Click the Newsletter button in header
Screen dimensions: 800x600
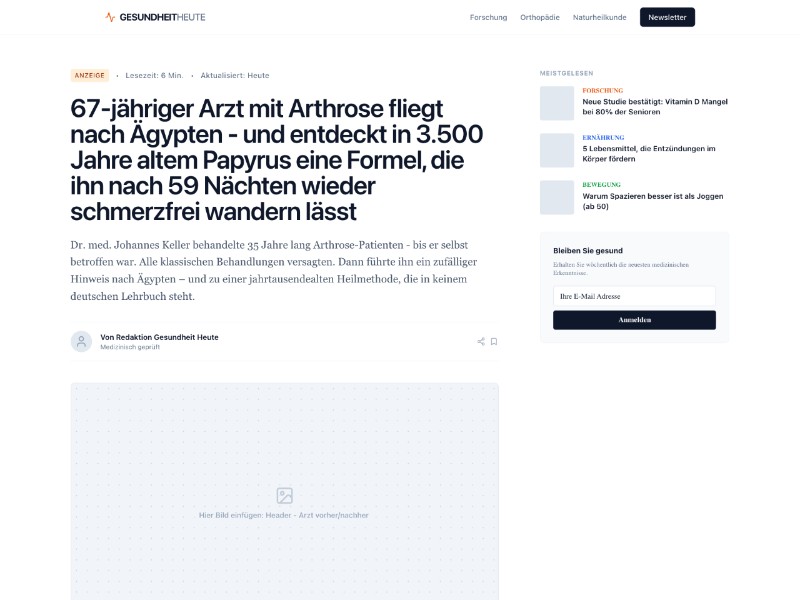point(667,17)
